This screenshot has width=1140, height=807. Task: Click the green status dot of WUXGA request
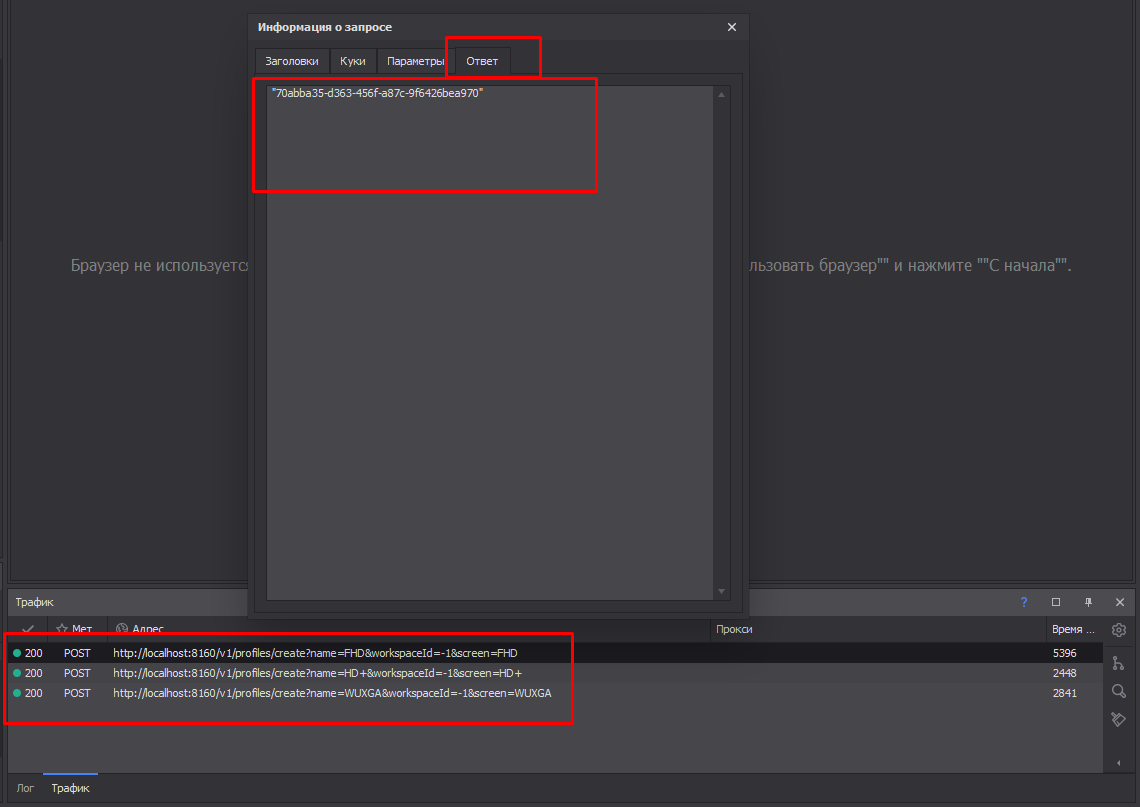click(17, 694)
